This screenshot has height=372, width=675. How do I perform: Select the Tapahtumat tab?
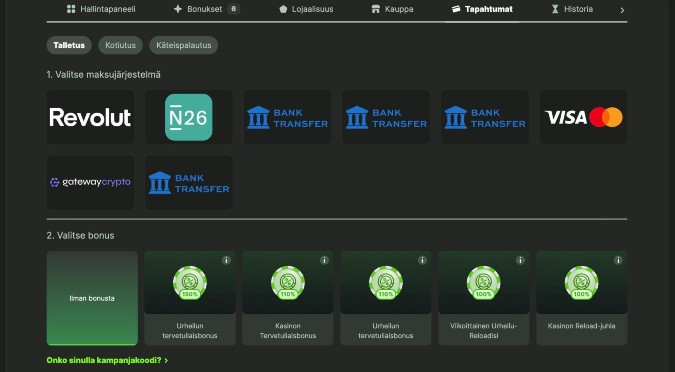(x=482, y=9)
